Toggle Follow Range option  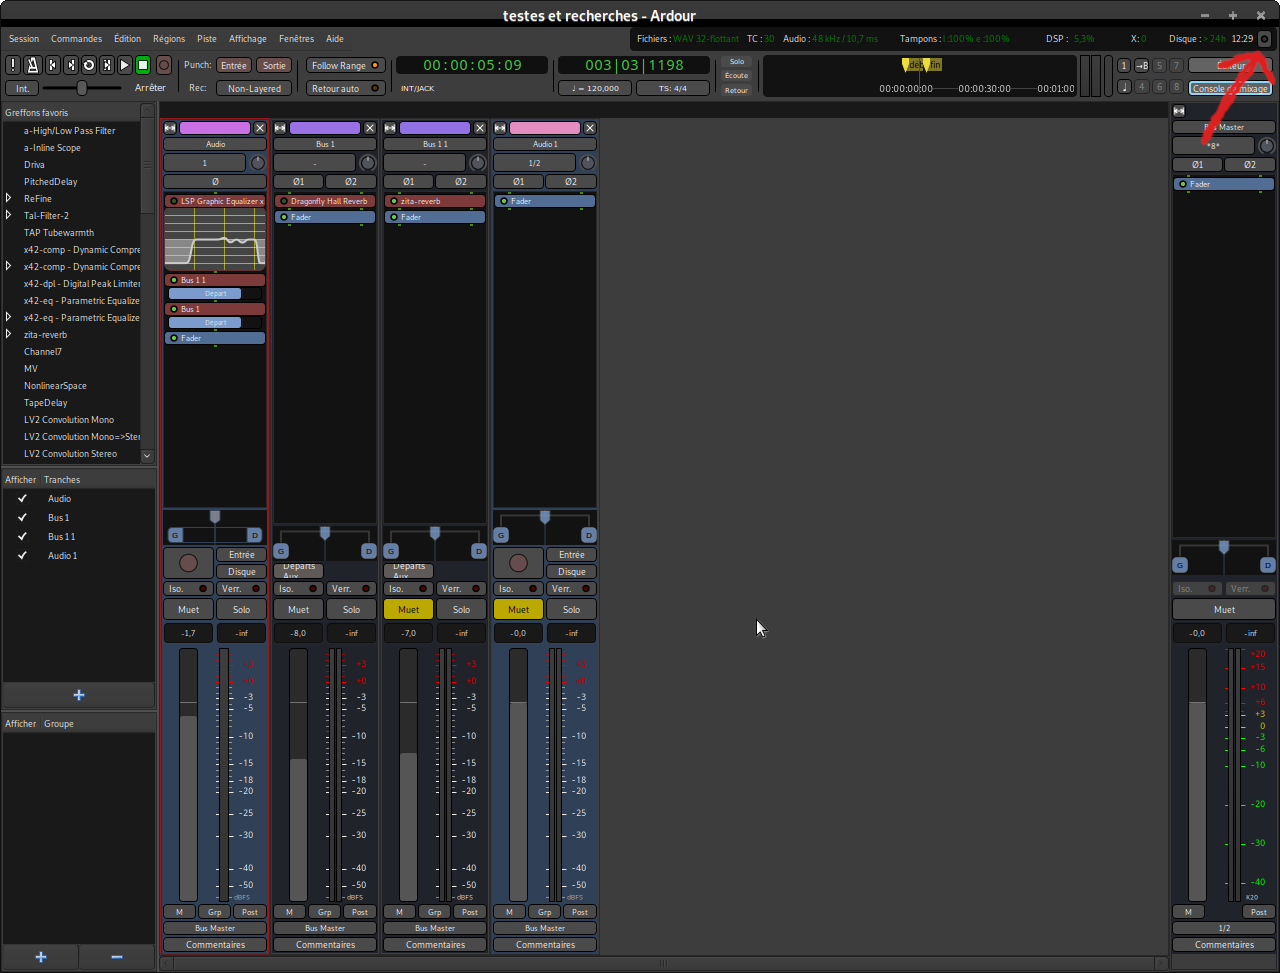click(x=345, y=65)
